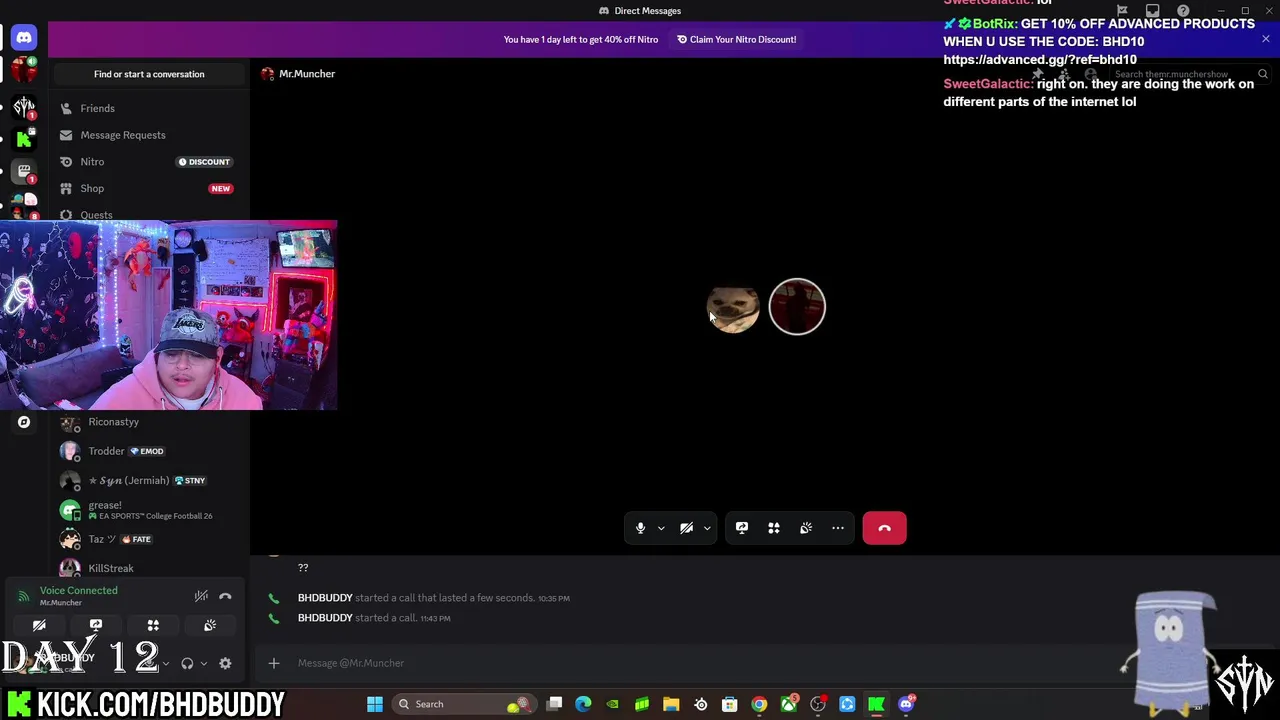Image resolution: width=1280 pixels, height=720 pixels.
Task: Click Claim Your Nitro Discount button
Action: (737, 39)
